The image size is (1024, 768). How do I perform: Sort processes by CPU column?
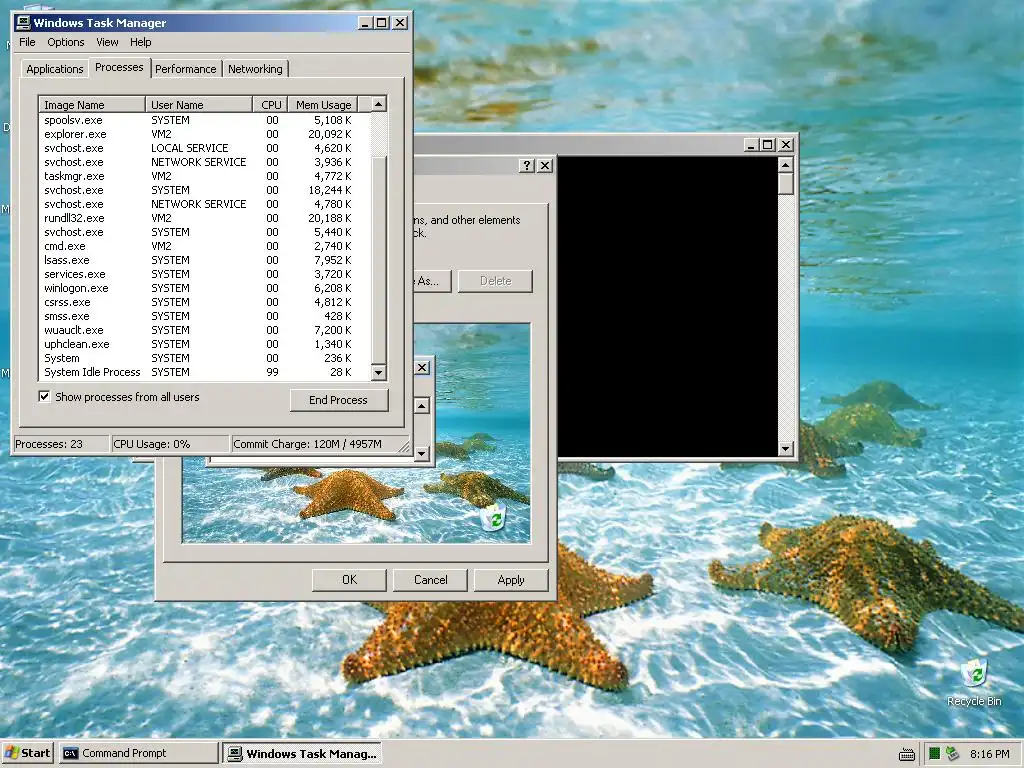click(270, 104)
